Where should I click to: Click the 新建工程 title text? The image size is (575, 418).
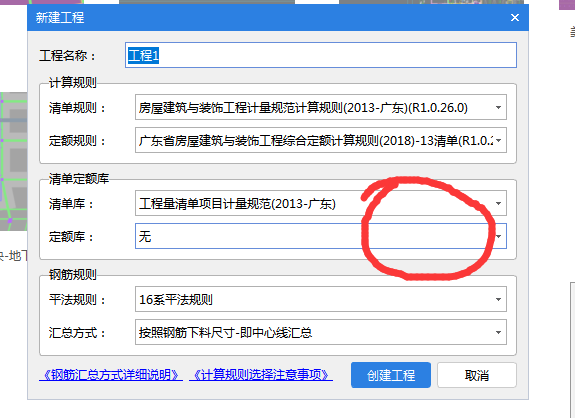[x=60, y=18]
